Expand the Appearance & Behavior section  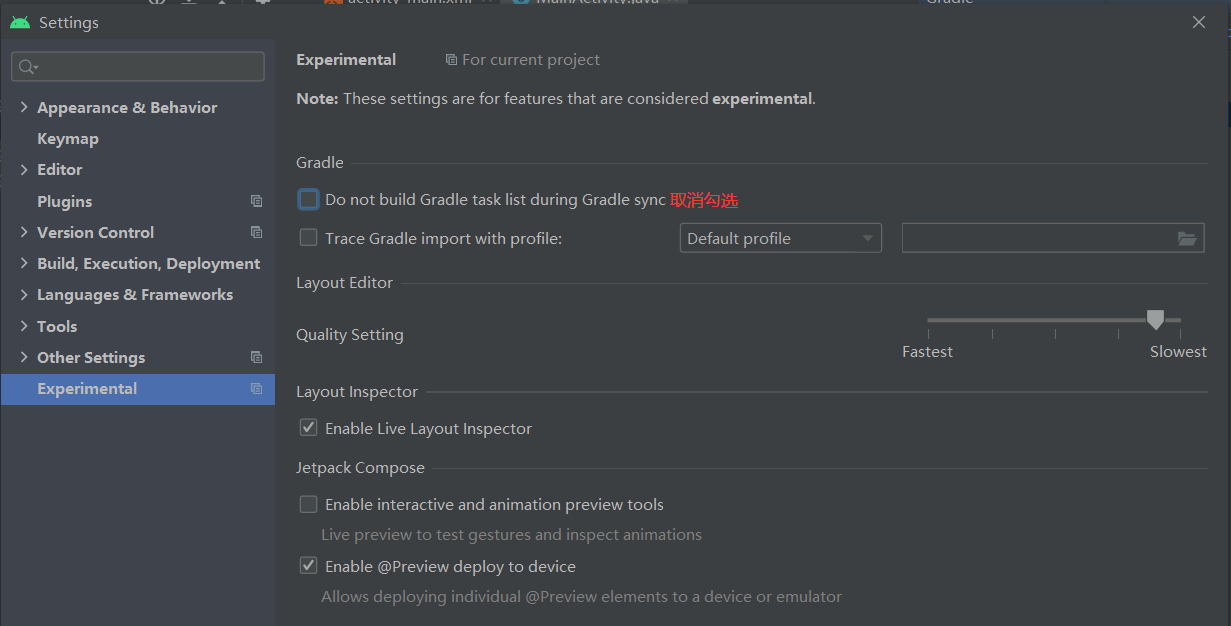click(x=24, y=107)
